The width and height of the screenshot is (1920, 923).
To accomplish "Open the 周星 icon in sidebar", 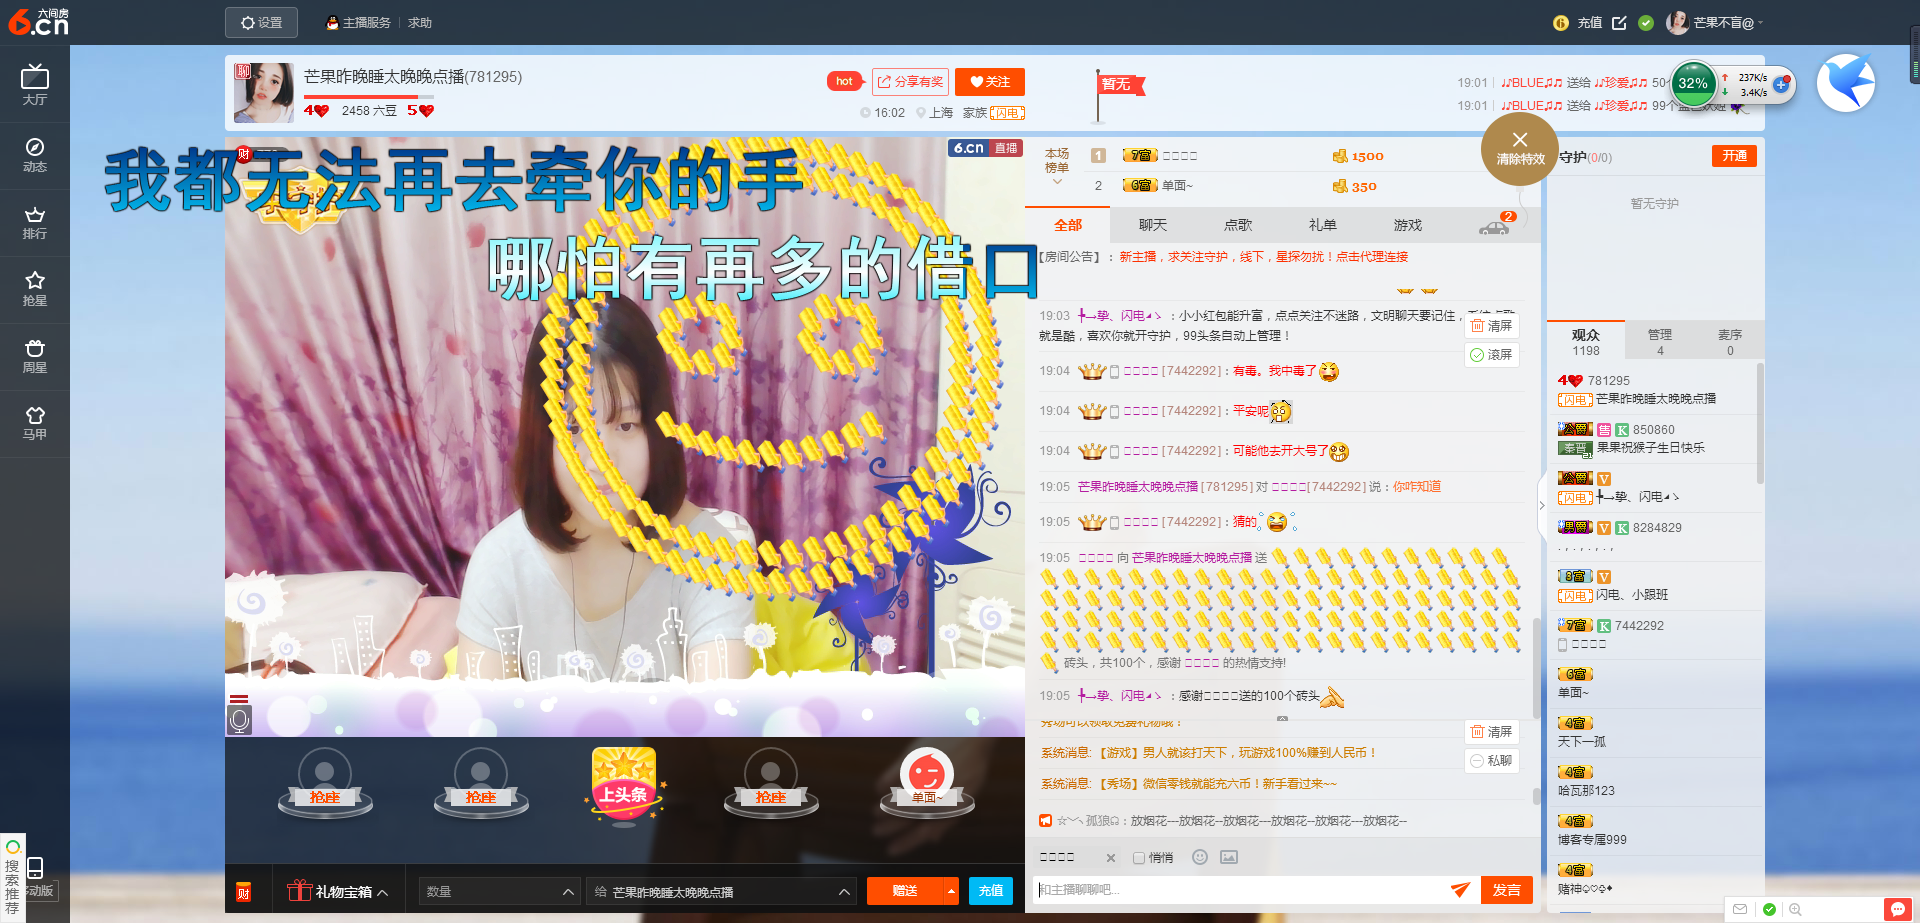I will [34, 355].
